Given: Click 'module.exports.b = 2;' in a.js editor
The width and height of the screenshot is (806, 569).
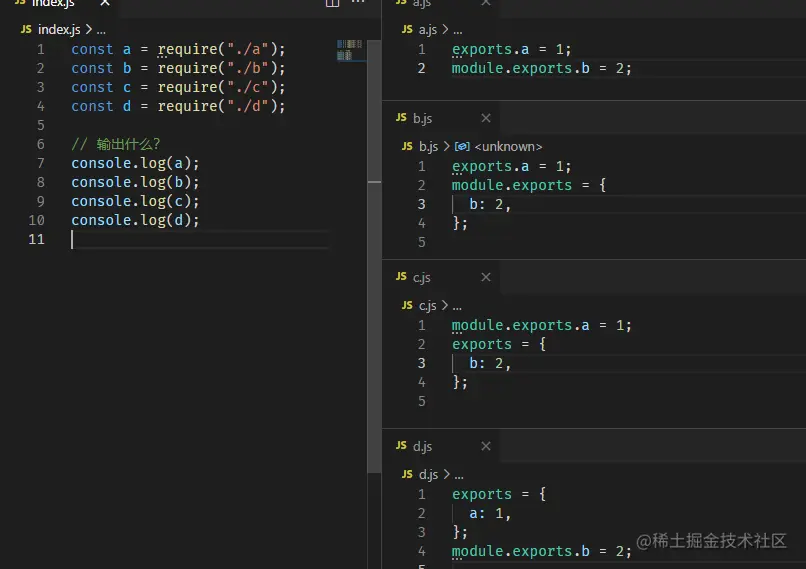Looking at the screenshot, I should (542, 69).
